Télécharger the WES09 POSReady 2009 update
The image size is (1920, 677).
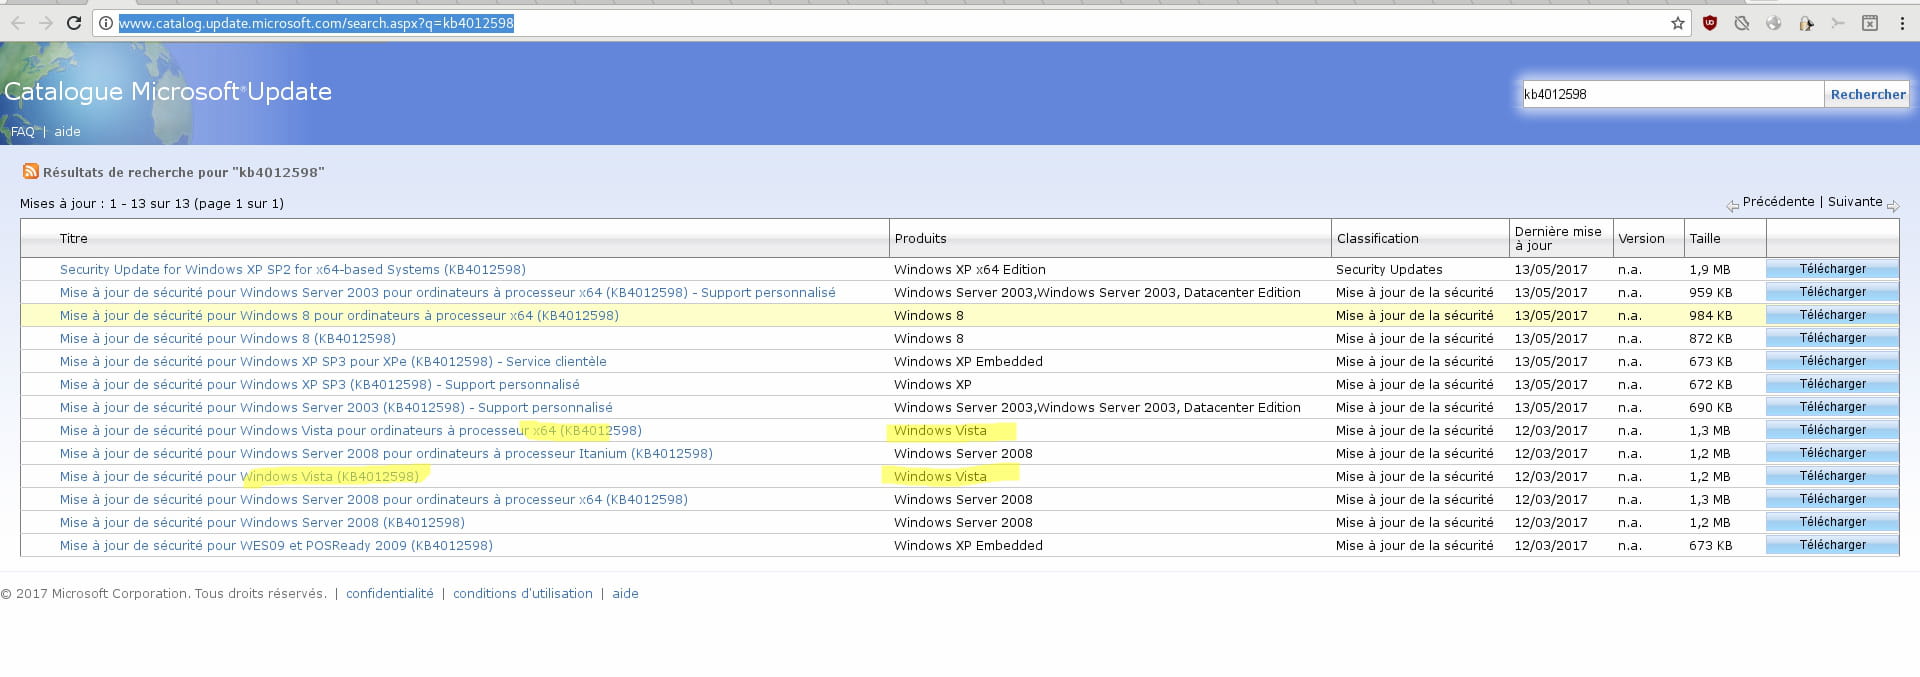[1832, 545]
